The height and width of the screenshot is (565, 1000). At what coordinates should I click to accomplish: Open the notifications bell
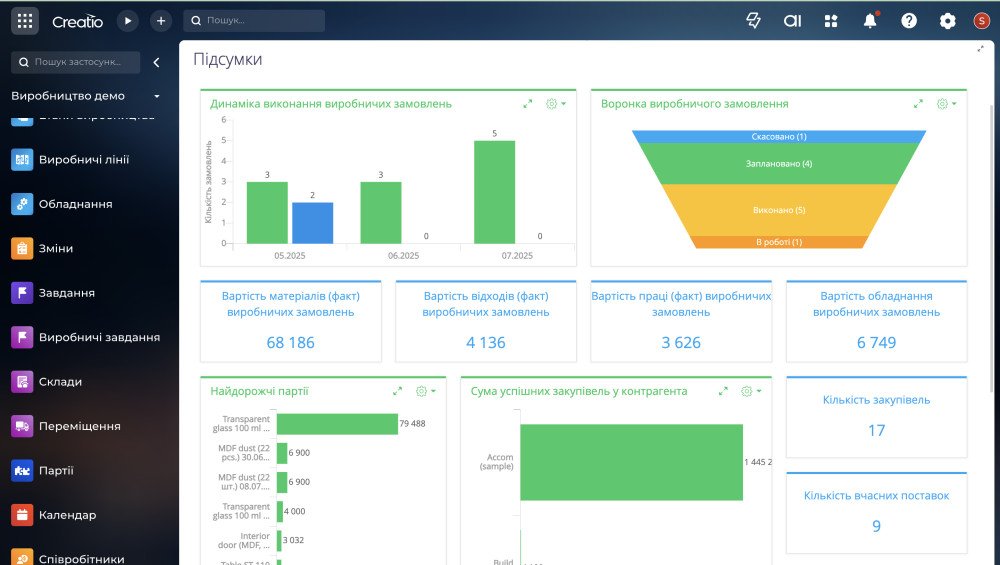pyautogui.click(x=870, y=21)
